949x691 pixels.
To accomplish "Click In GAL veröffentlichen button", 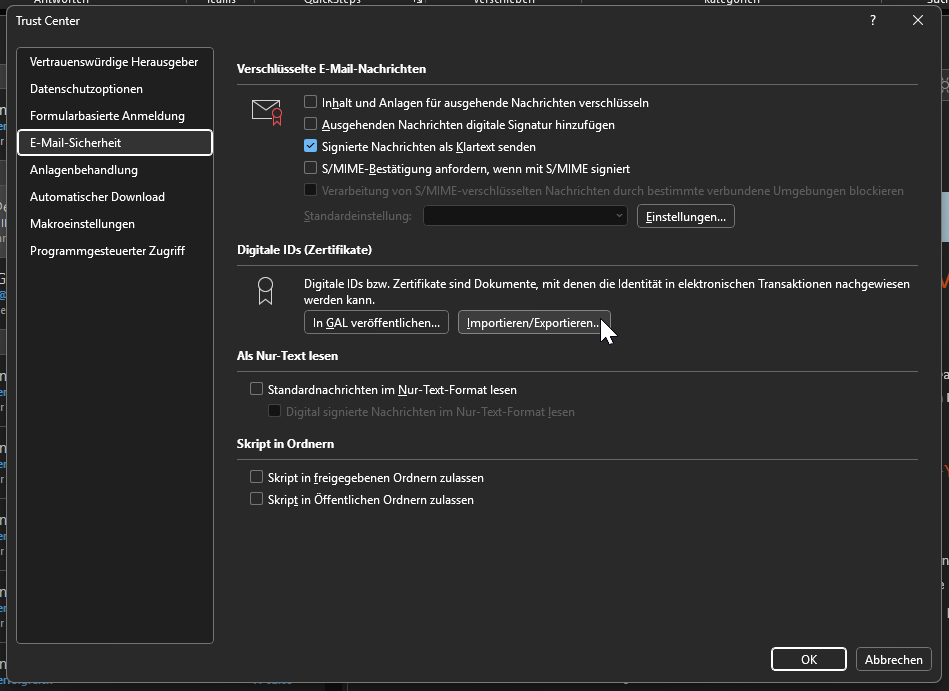I will [376, 323].
